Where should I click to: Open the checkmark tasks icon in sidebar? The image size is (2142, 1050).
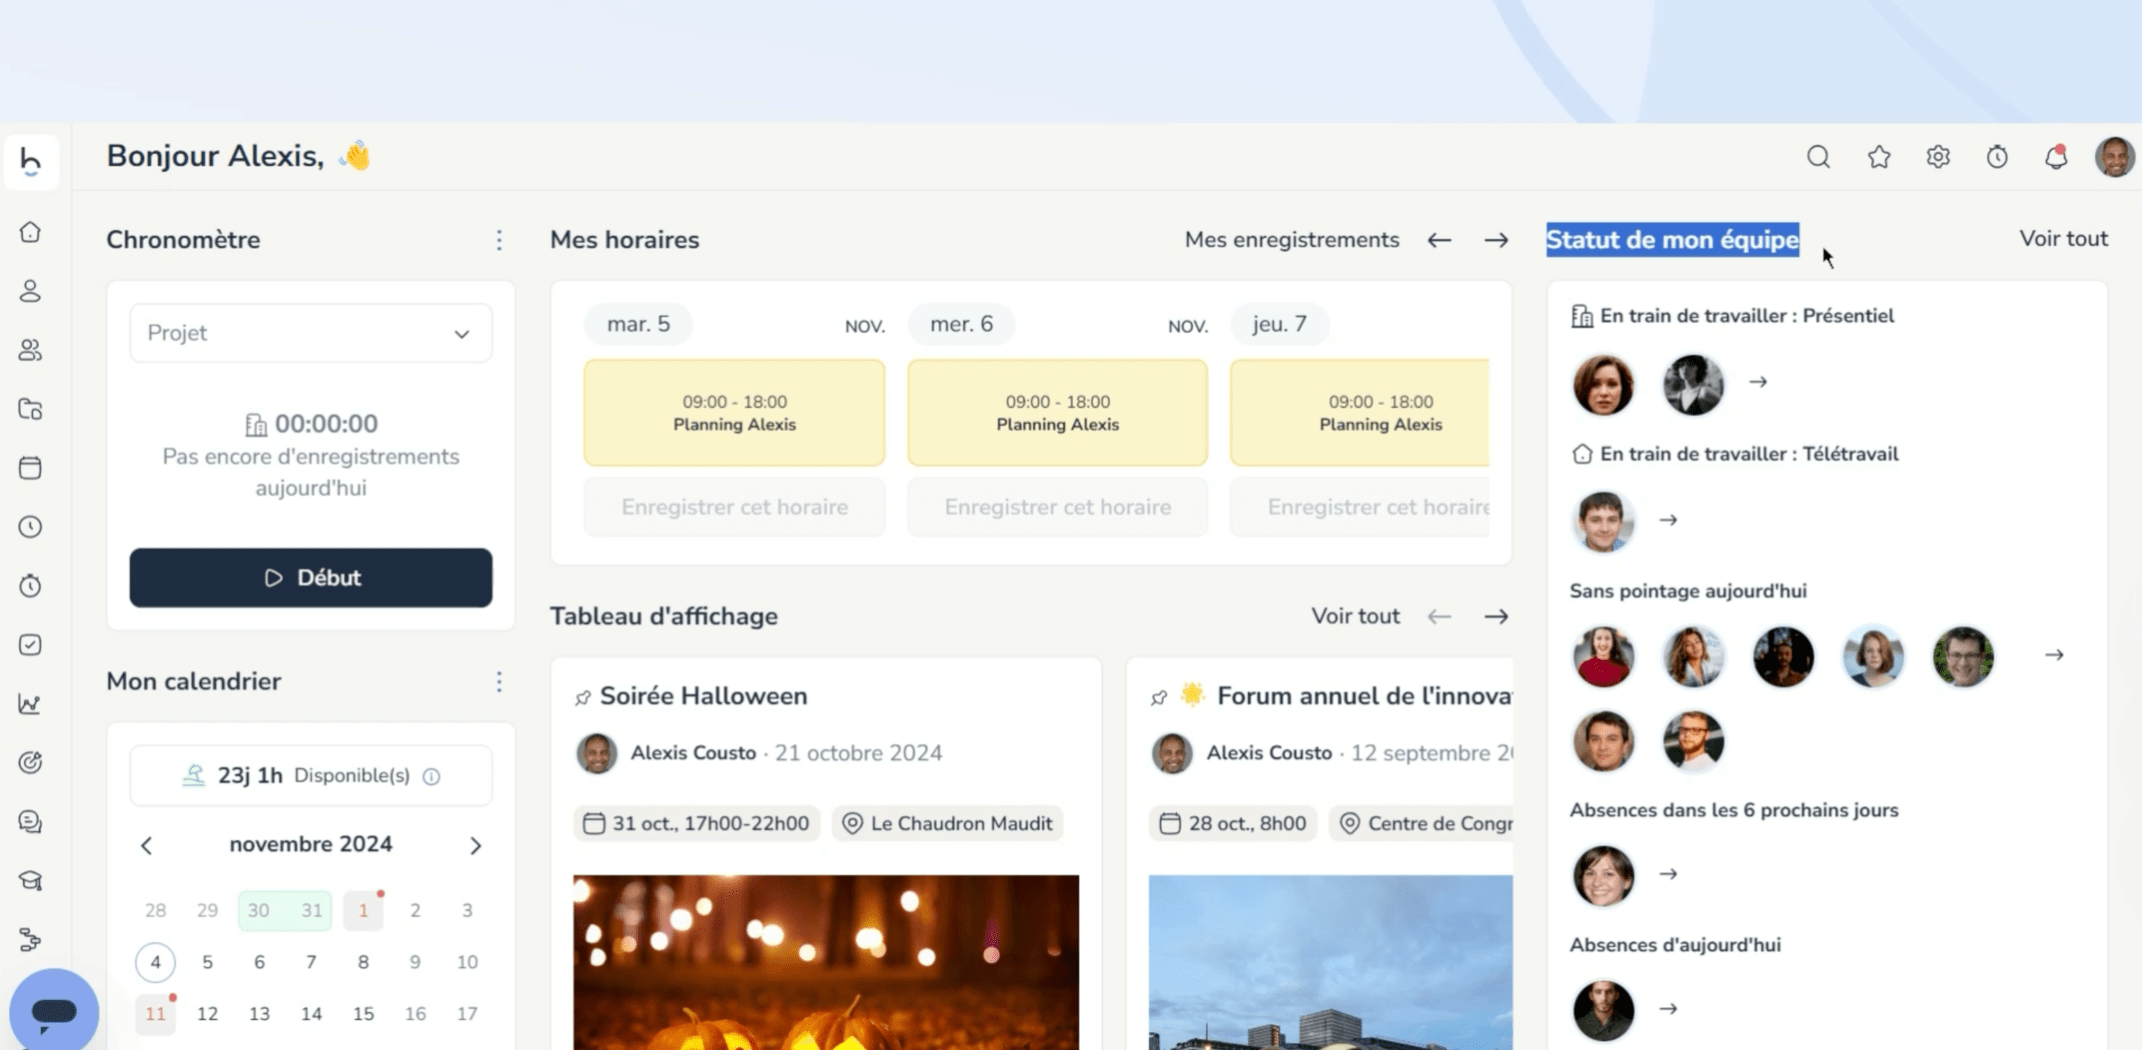[30, 645]
